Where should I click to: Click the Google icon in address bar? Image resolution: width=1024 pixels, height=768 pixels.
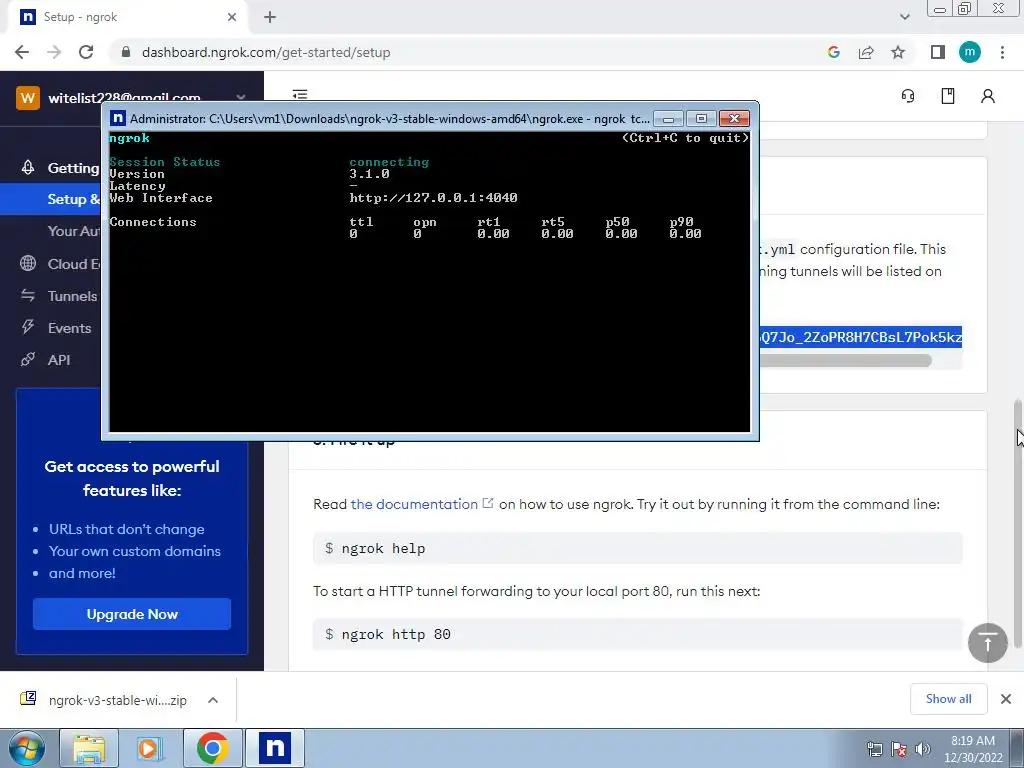coord(833,52)
